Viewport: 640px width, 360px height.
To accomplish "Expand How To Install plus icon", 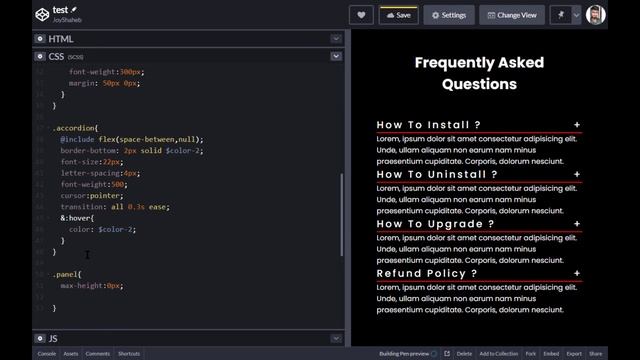I will pyautogui.click(x=577, y=125).
